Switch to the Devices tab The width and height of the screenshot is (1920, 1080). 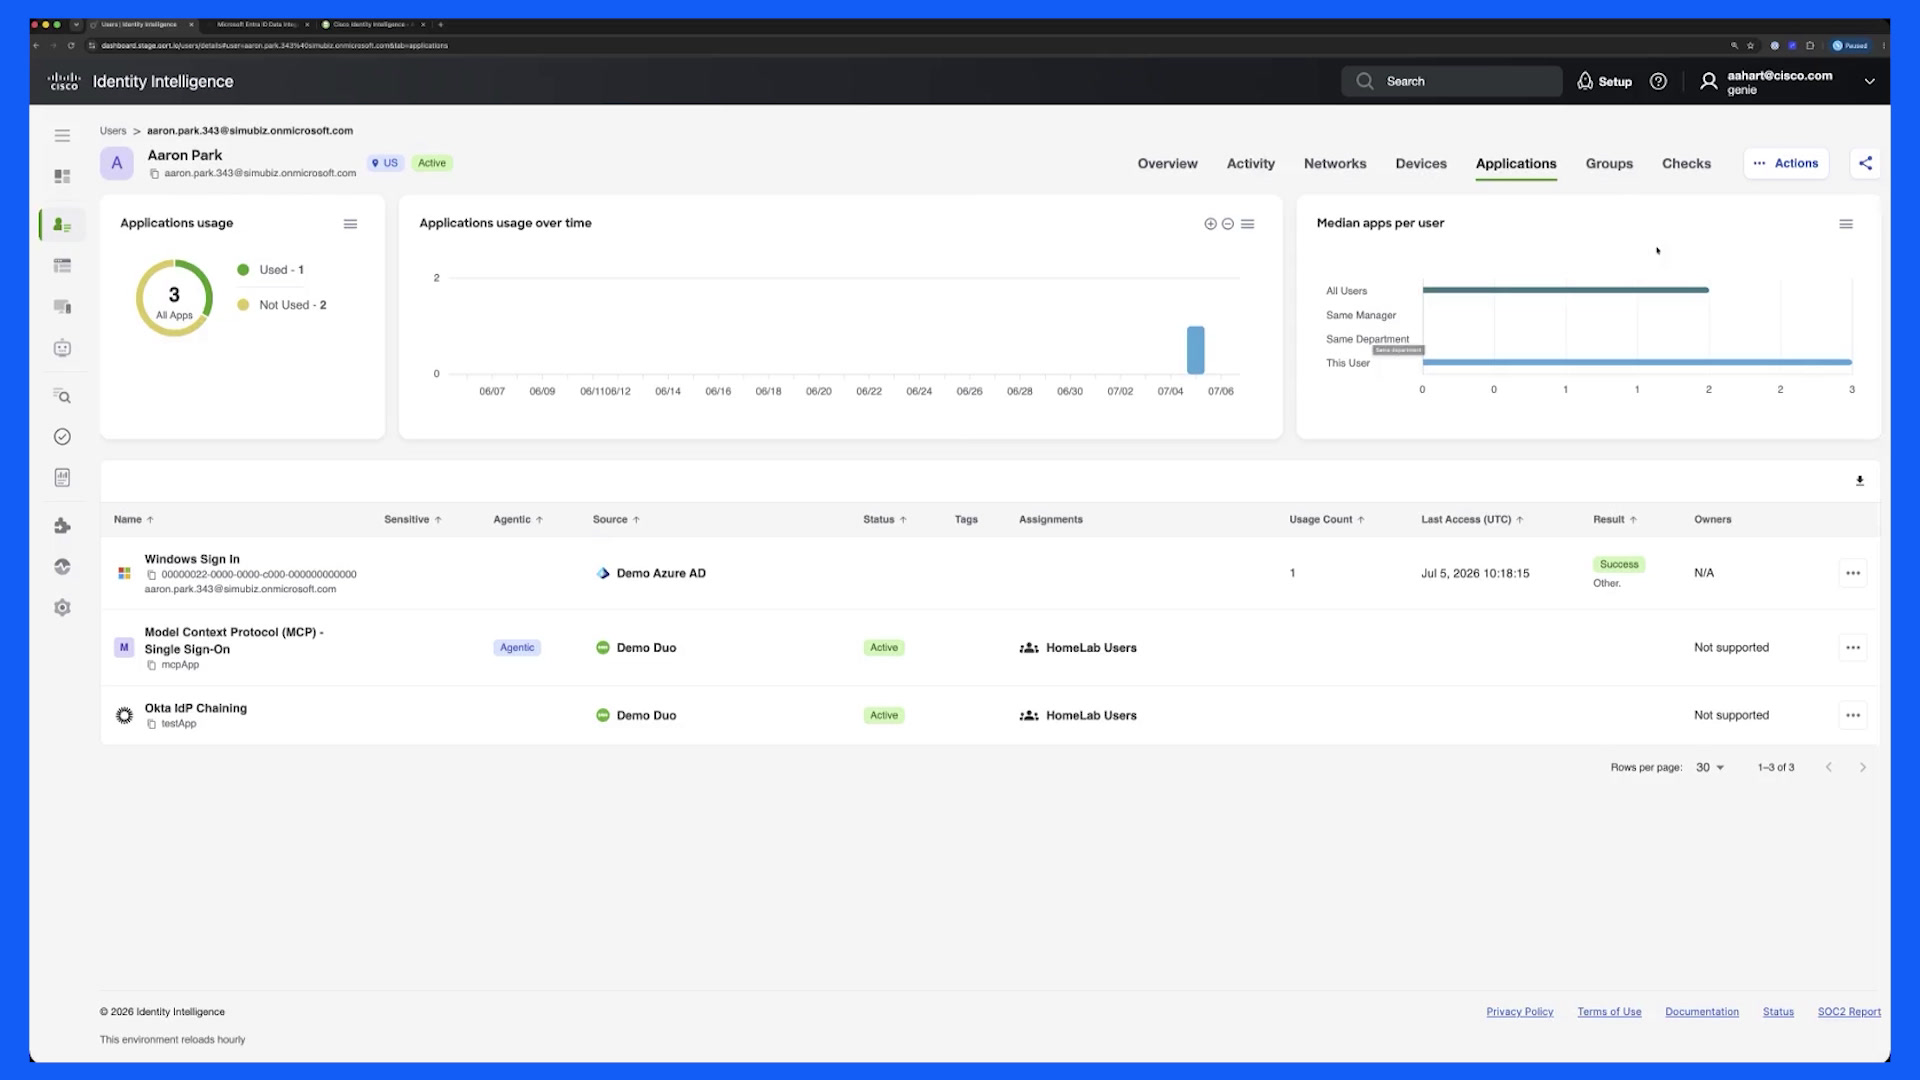[1421, 164]
